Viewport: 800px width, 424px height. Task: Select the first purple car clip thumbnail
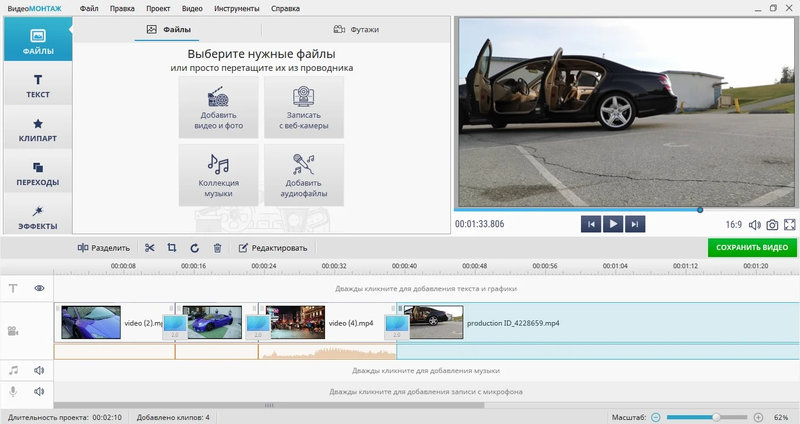91,322
